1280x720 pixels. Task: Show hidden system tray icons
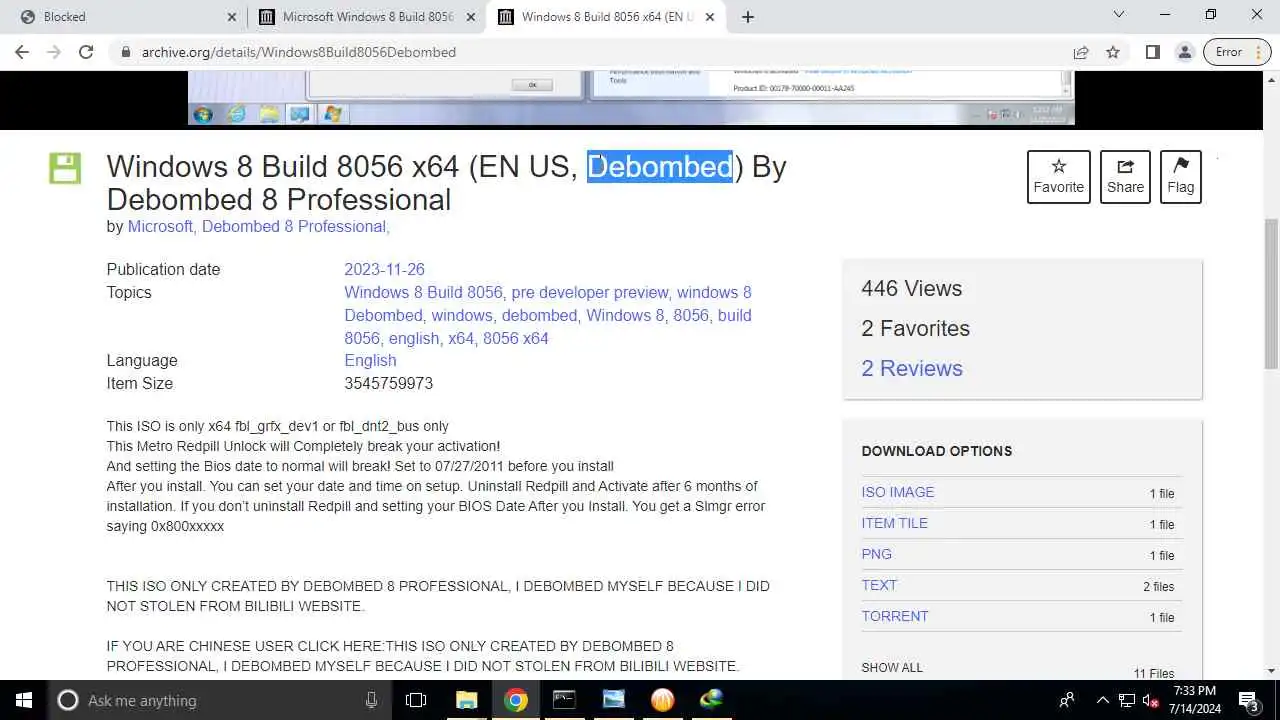click(1103, 700)
